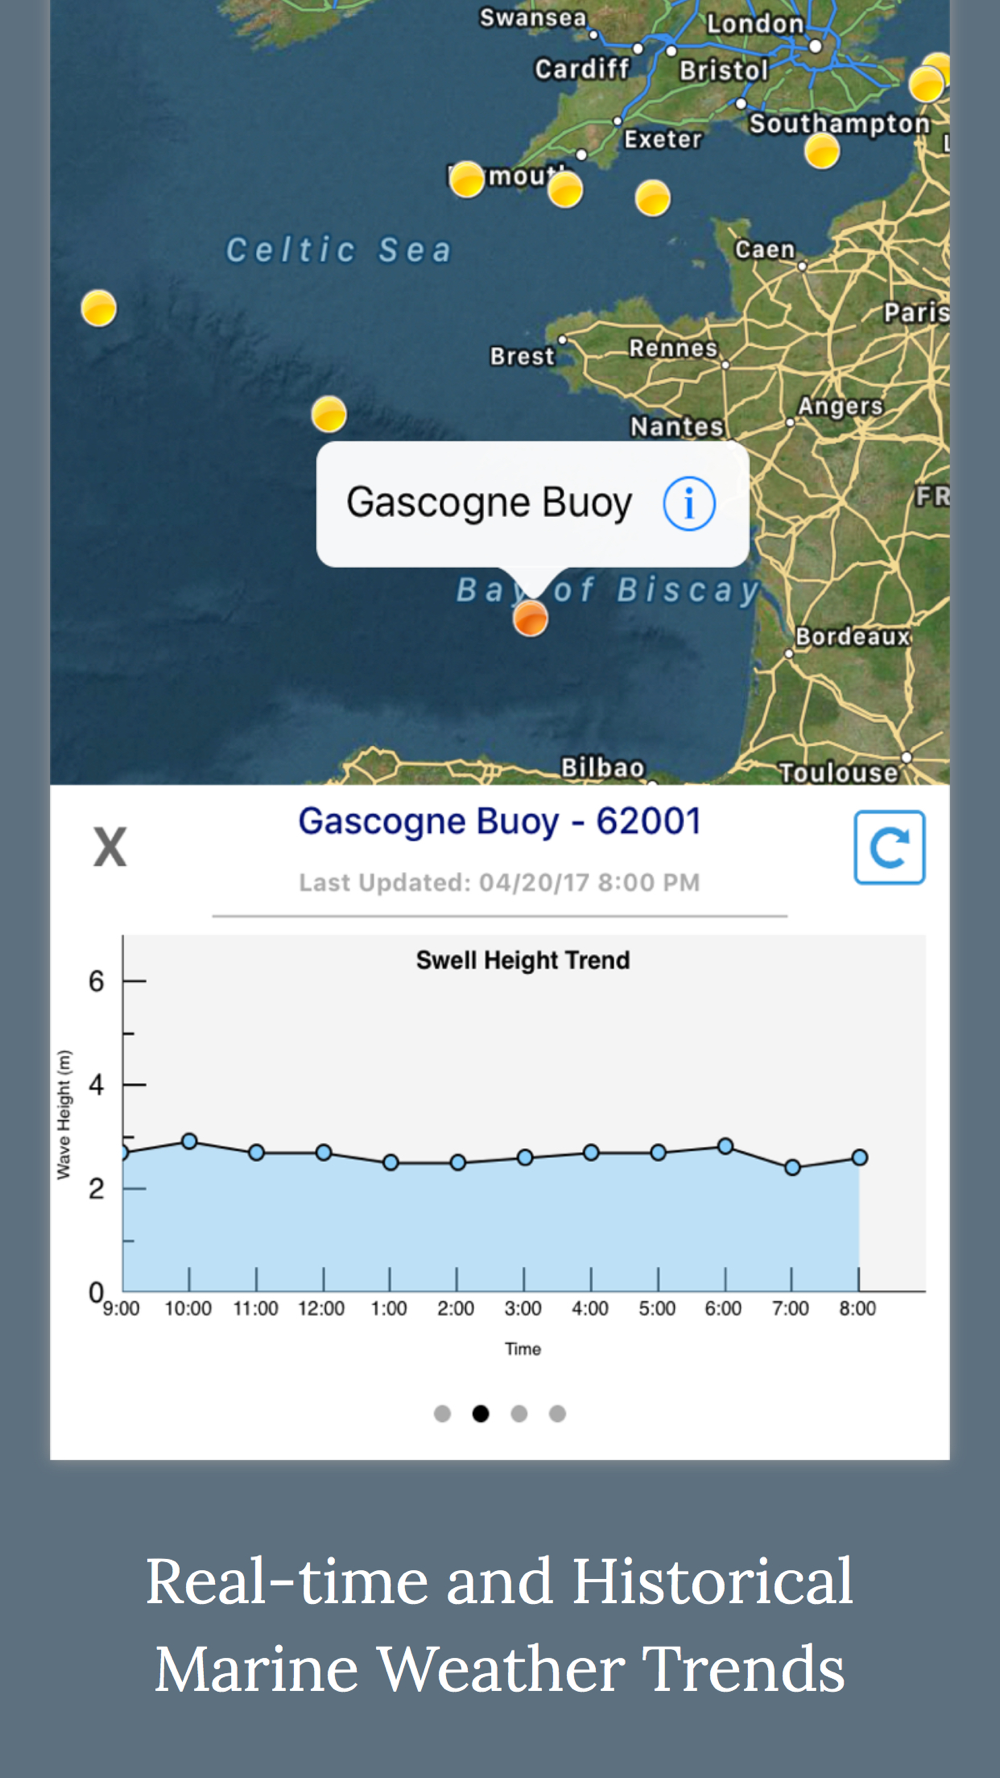1000x1778 pixels.
Task: Tap the Swell Height Trend chart title
Action: pyautogui.click(x=523, y=960)
